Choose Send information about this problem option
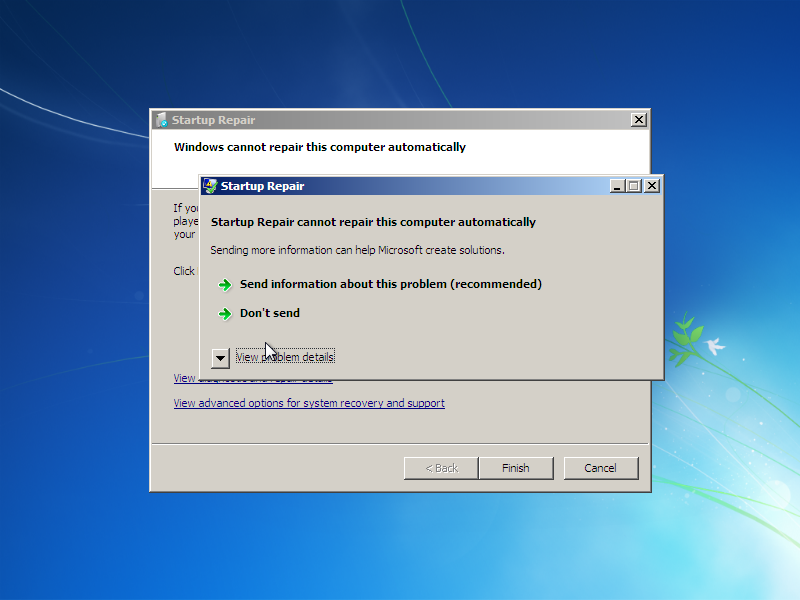The image size is (800, 600). [x=391, y=284]
